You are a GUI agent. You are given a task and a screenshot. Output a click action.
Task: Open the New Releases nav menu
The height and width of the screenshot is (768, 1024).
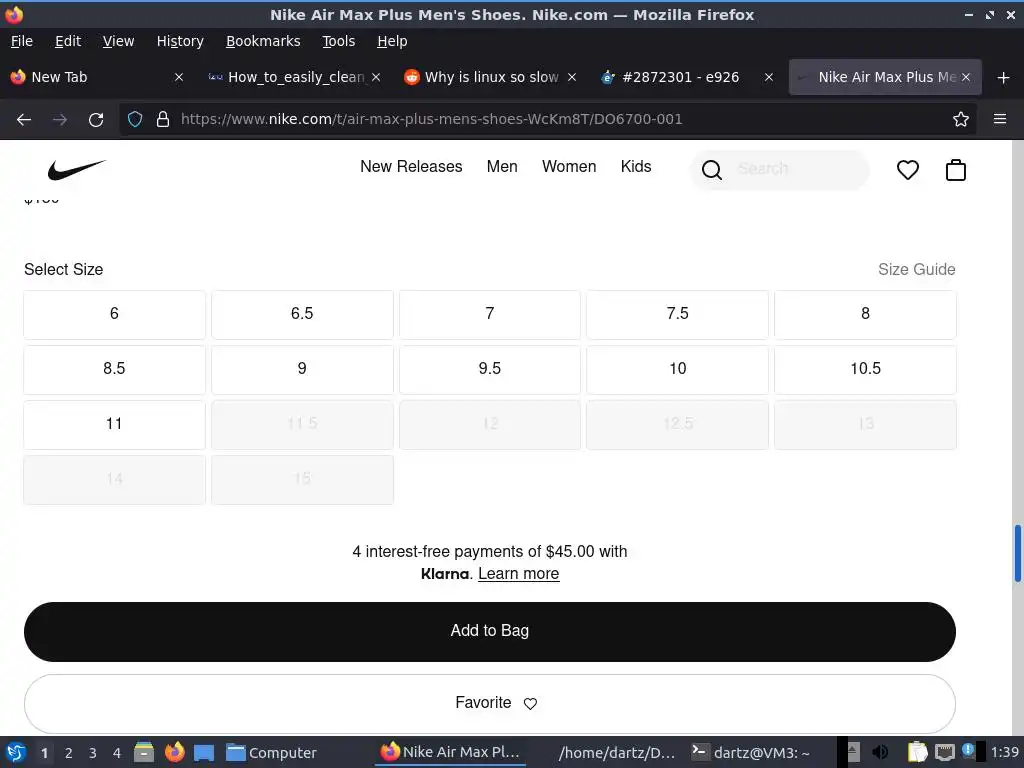tap(411, 167)
